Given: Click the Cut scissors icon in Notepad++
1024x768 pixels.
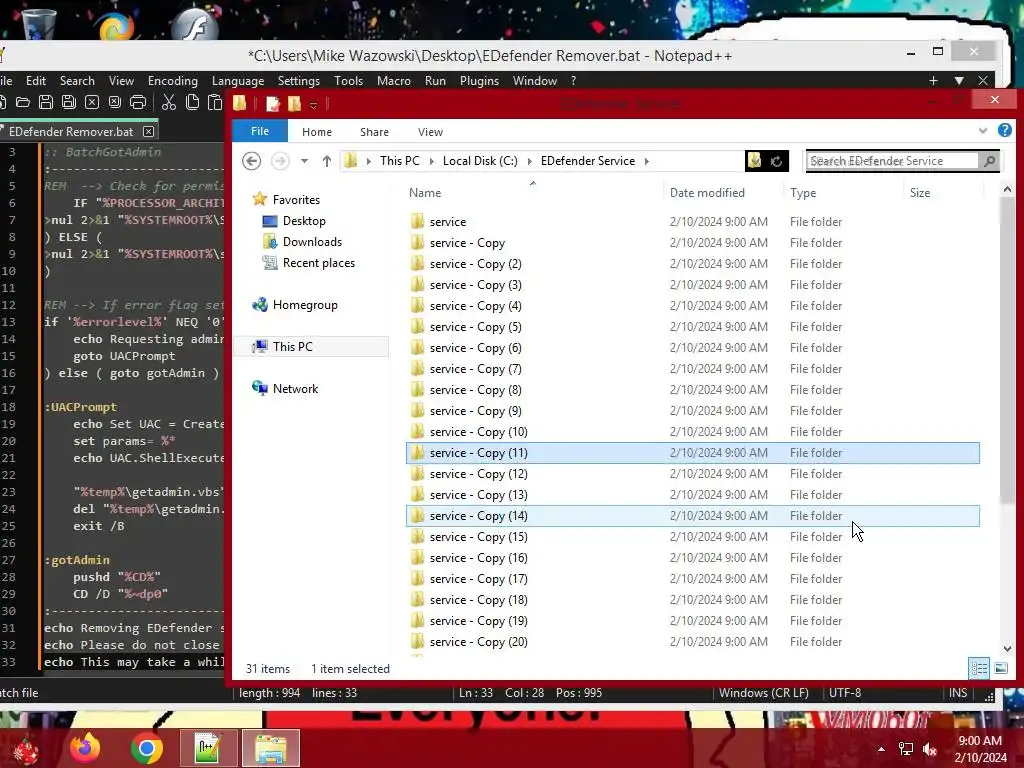Looking at the screenshot, I should click(x=168, y=103).
